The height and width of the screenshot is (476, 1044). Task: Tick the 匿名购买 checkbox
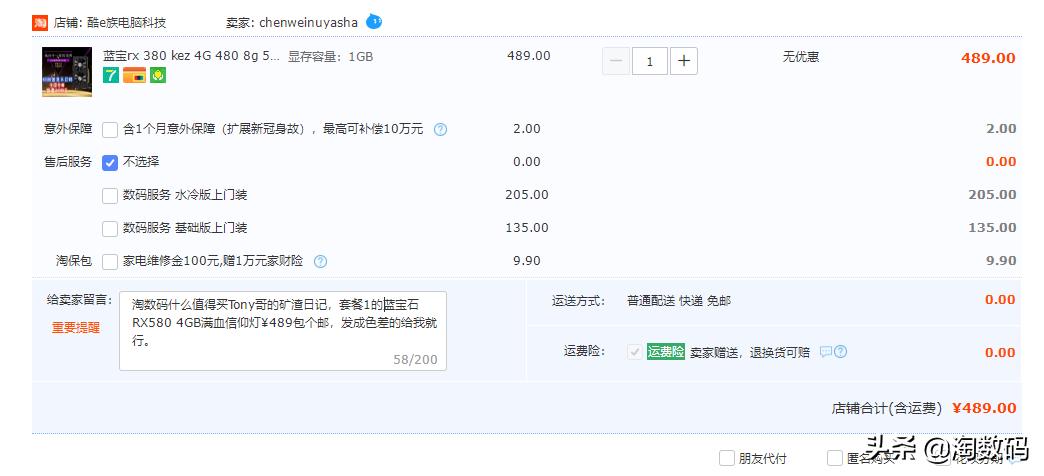(x=834, y=458)
